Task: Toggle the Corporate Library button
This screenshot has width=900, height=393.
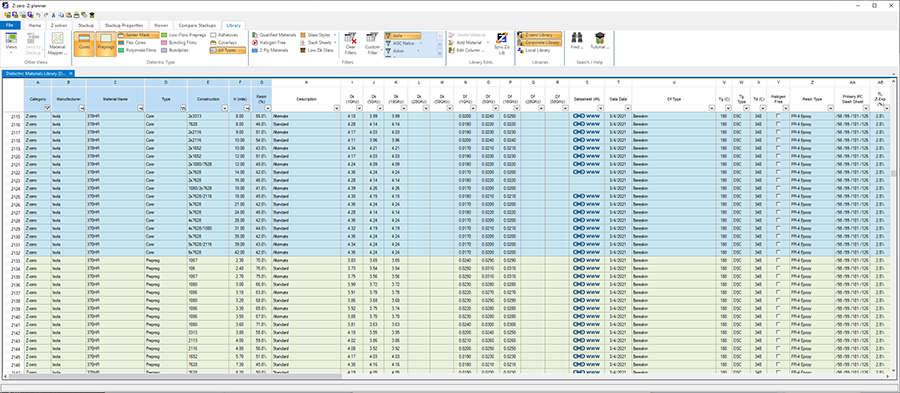Action: pos(539,42)
